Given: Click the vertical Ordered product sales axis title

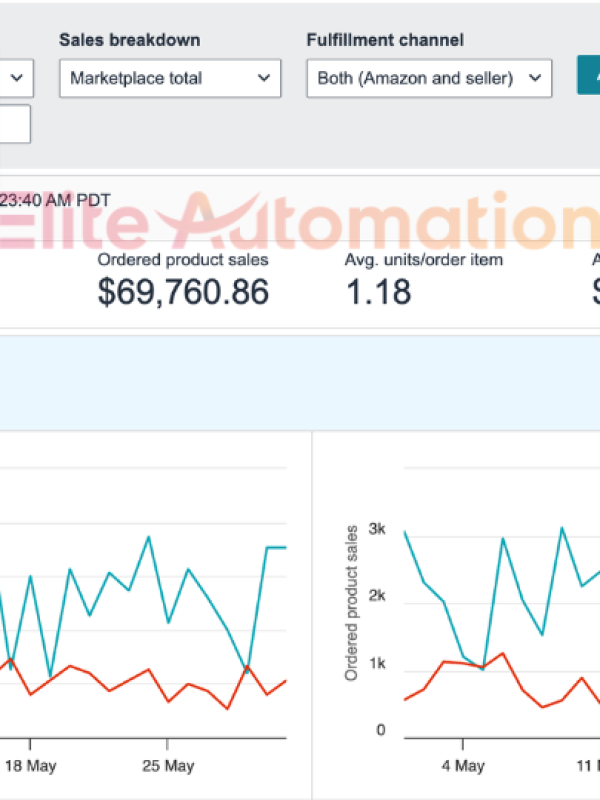Looking at the screenshot, I should (351, 603).
